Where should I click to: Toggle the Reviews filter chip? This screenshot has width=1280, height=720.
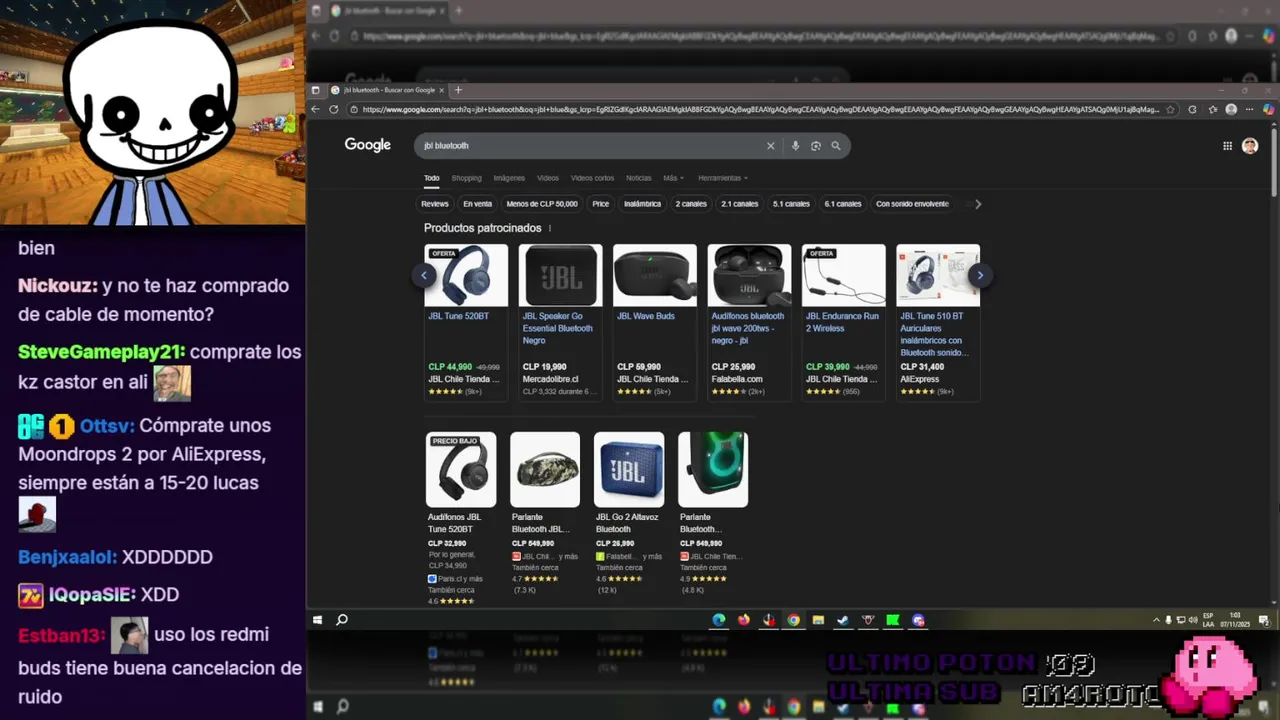(x=435, y=204)
